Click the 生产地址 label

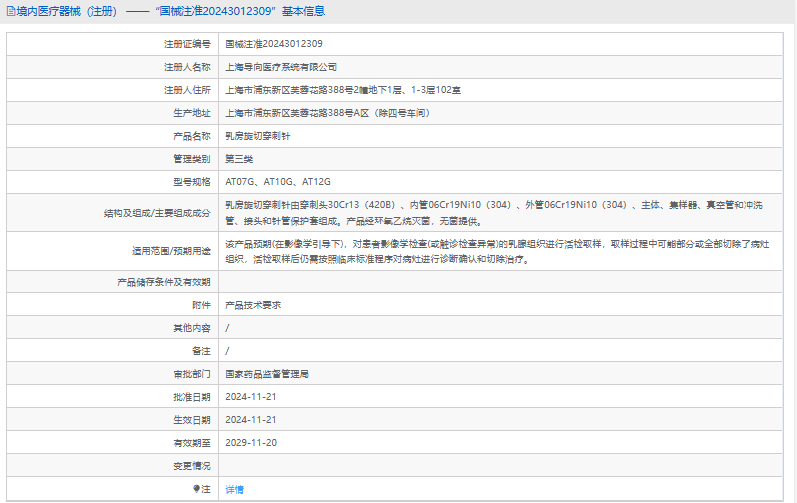[x=192, y=113]
